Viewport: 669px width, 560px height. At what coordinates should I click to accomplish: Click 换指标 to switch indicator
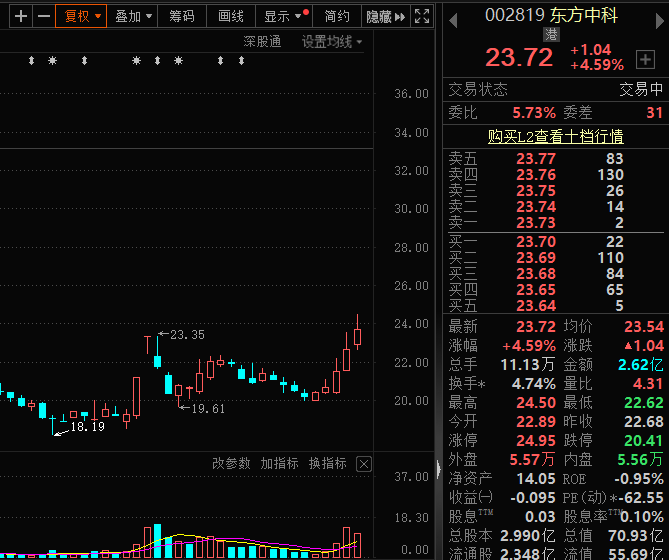327,464
